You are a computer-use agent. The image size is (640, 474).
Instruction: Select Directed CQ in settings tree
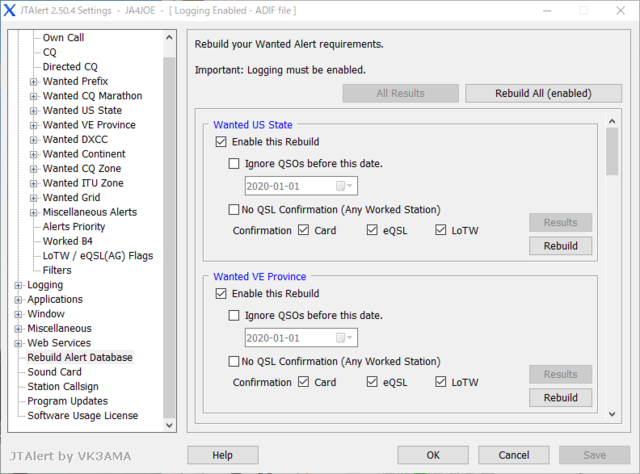click(x=70, y=67)
